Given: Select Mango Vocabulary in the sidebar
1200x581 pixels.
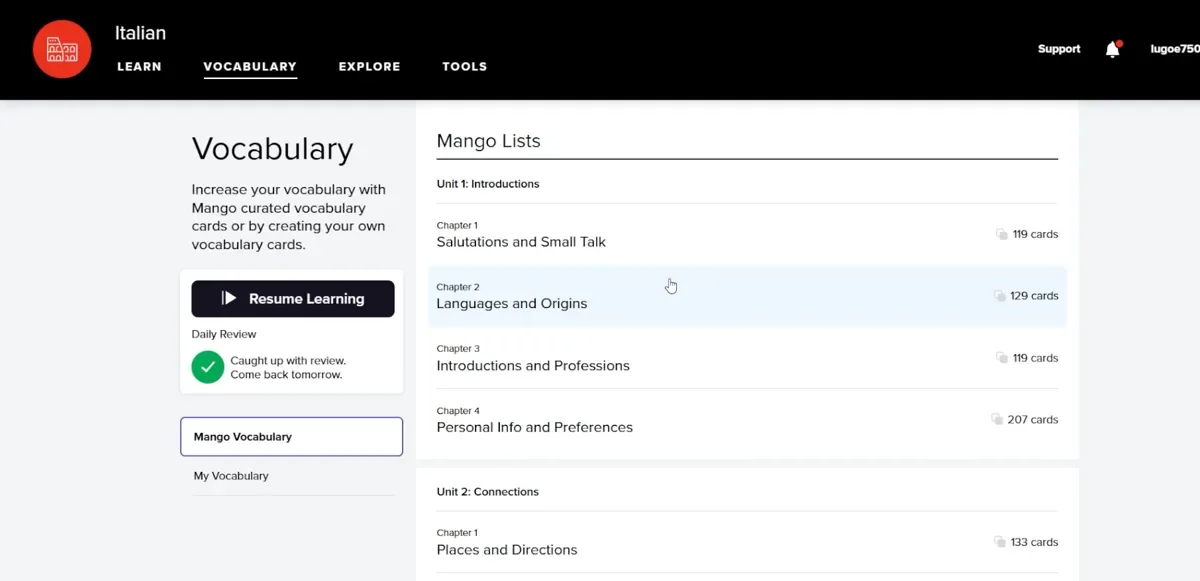Looking at the screenshot, I should click(291, 437).
